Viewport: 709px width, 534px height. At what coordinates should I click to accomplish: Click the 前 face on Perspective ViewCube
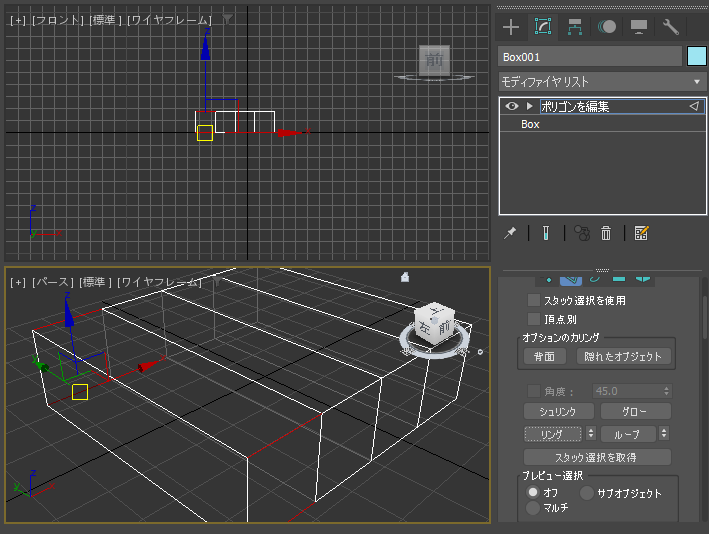[x=445, y=326]
